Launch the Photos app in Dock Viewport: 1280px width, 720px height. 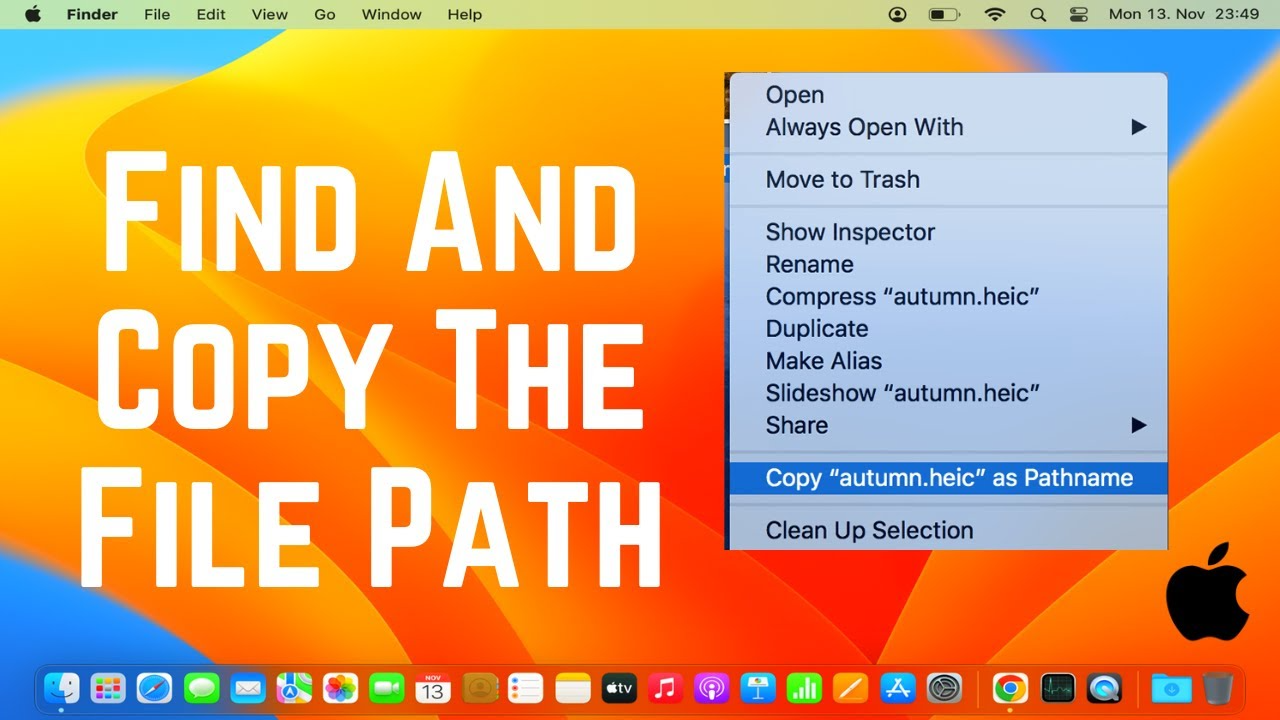[x=341, y=688]
